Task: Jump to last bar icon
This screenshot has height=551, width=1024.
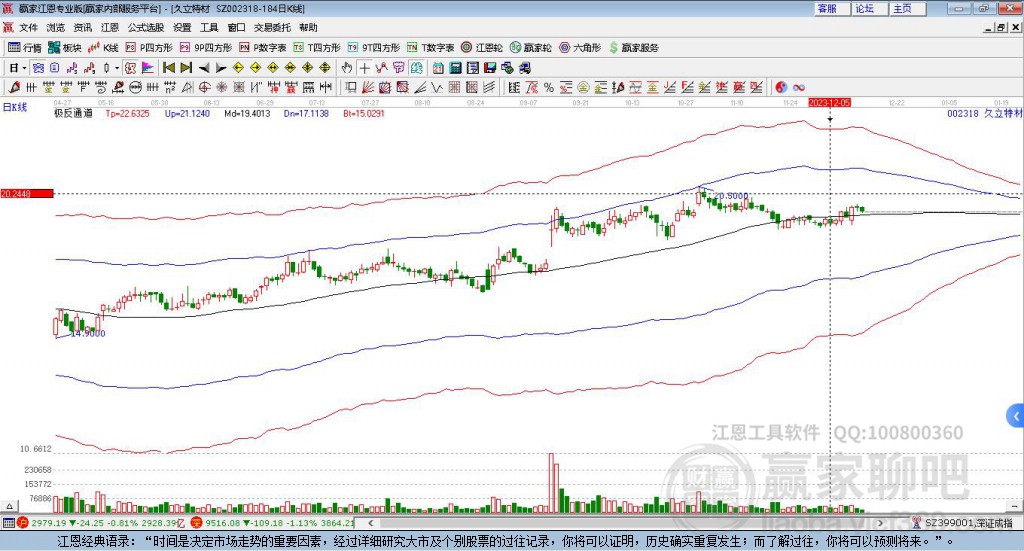Action: (x=186, y=68)
